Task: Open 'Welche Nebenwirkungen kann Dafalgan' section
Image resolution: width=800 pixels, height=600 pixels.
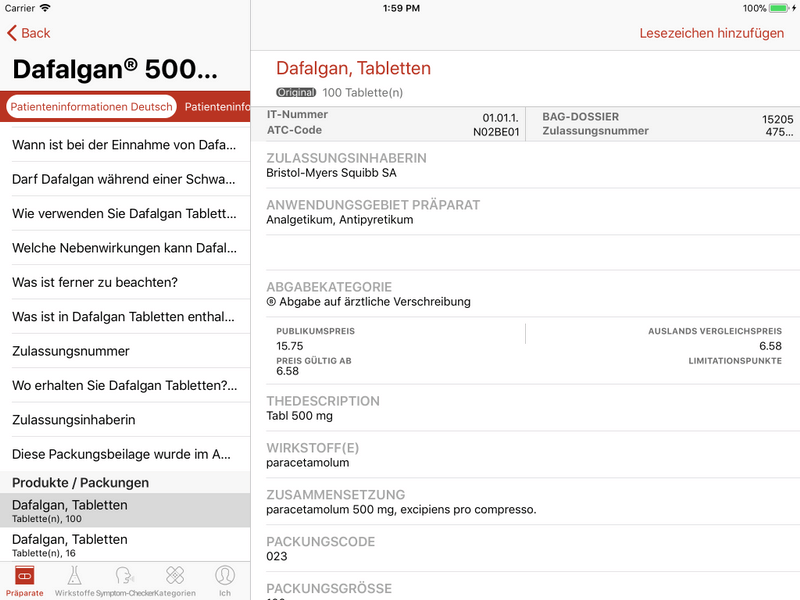Action: click(124, 248)
